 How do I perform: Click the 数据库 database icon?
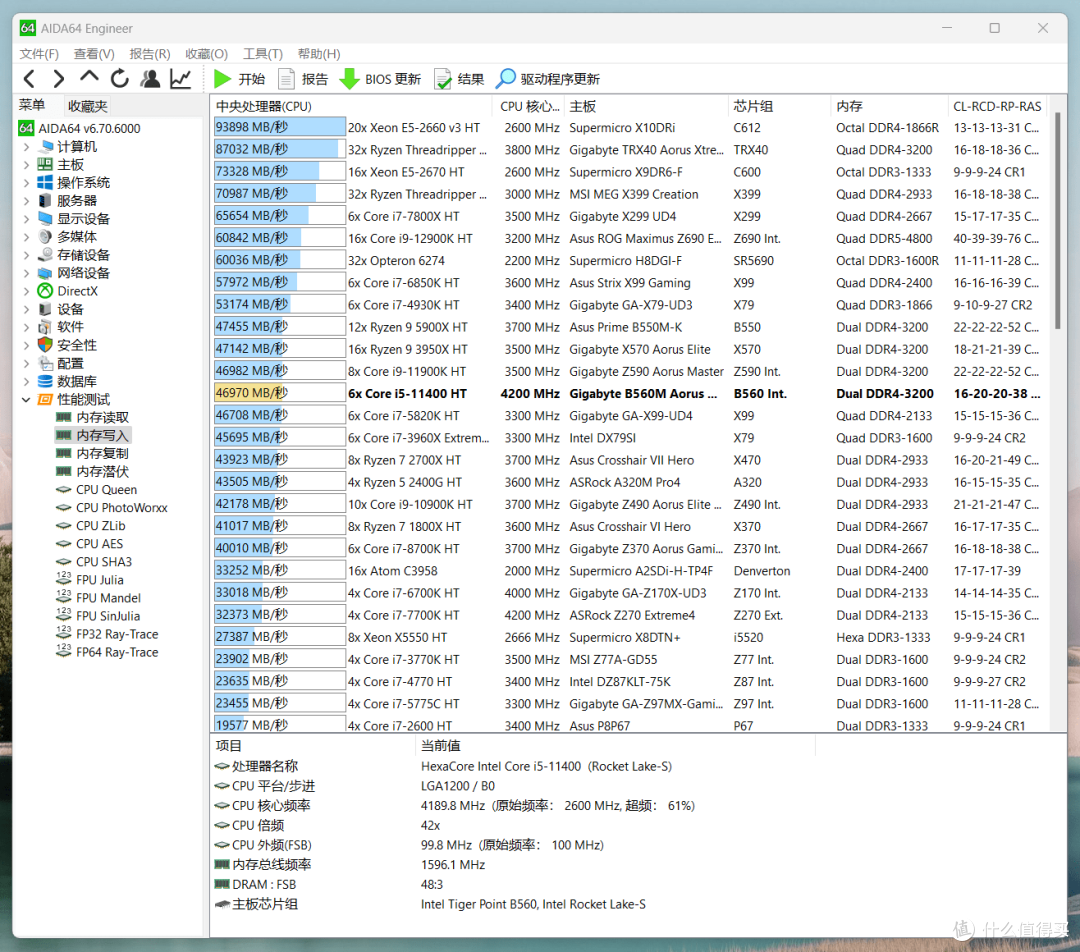pyautogui.click(x=45, y=381)
